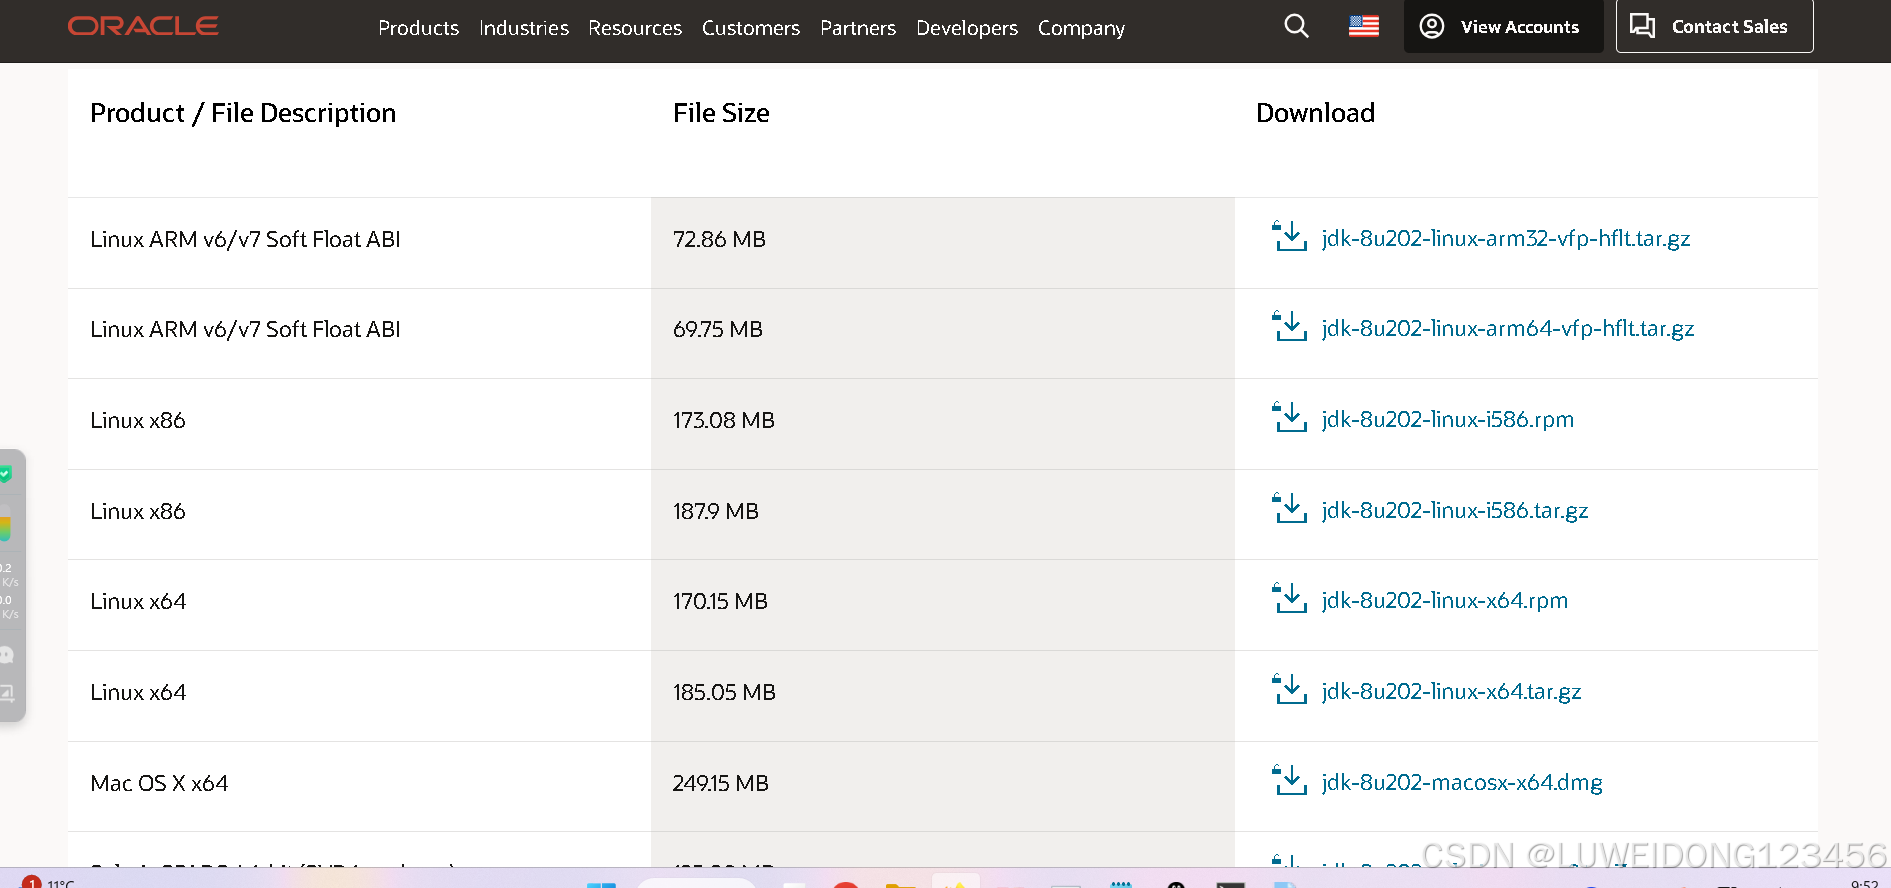
Task: Select the Mac OS X x64 description
Action: (159, 783)
